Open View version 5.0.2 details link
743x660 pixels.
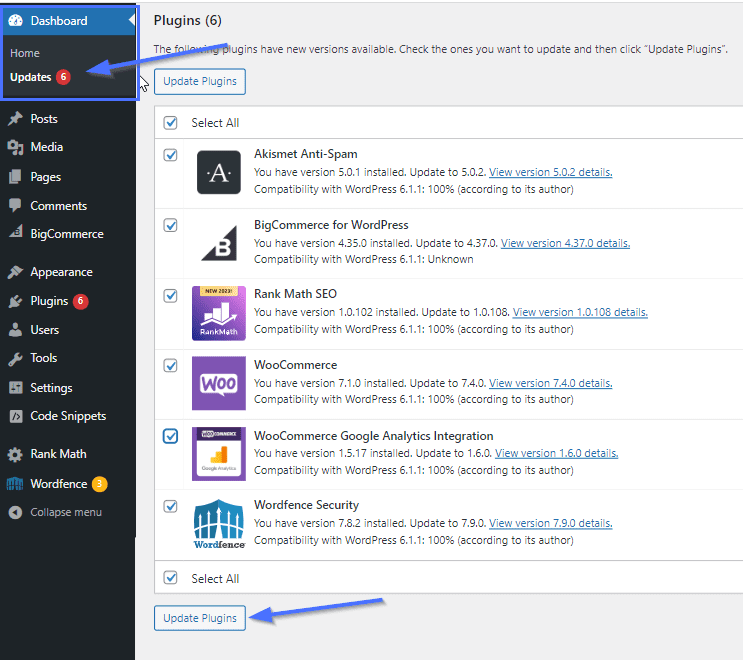tap(550, 172)
